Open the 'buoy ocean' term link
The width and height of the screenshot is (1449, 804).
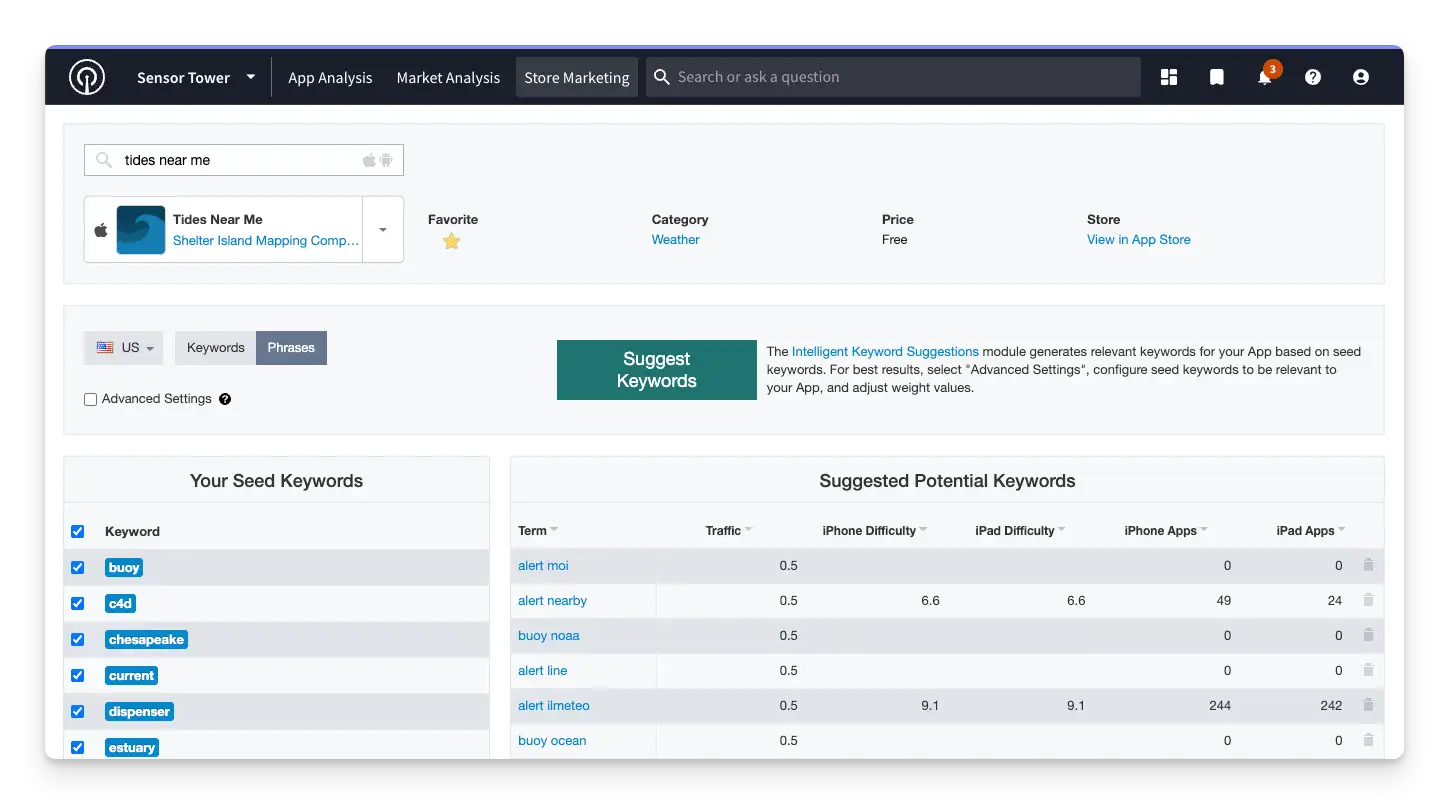point(552,741)
